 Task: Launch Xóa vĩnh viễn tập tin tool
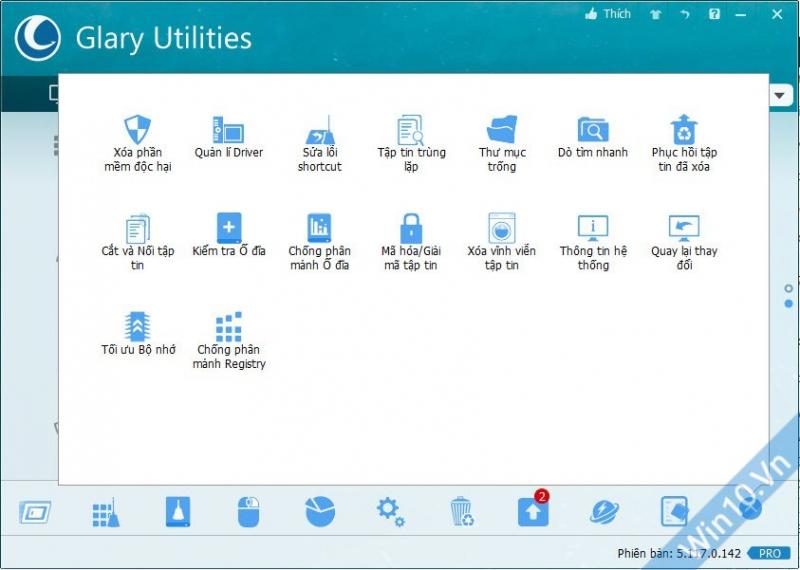[502, 242]
